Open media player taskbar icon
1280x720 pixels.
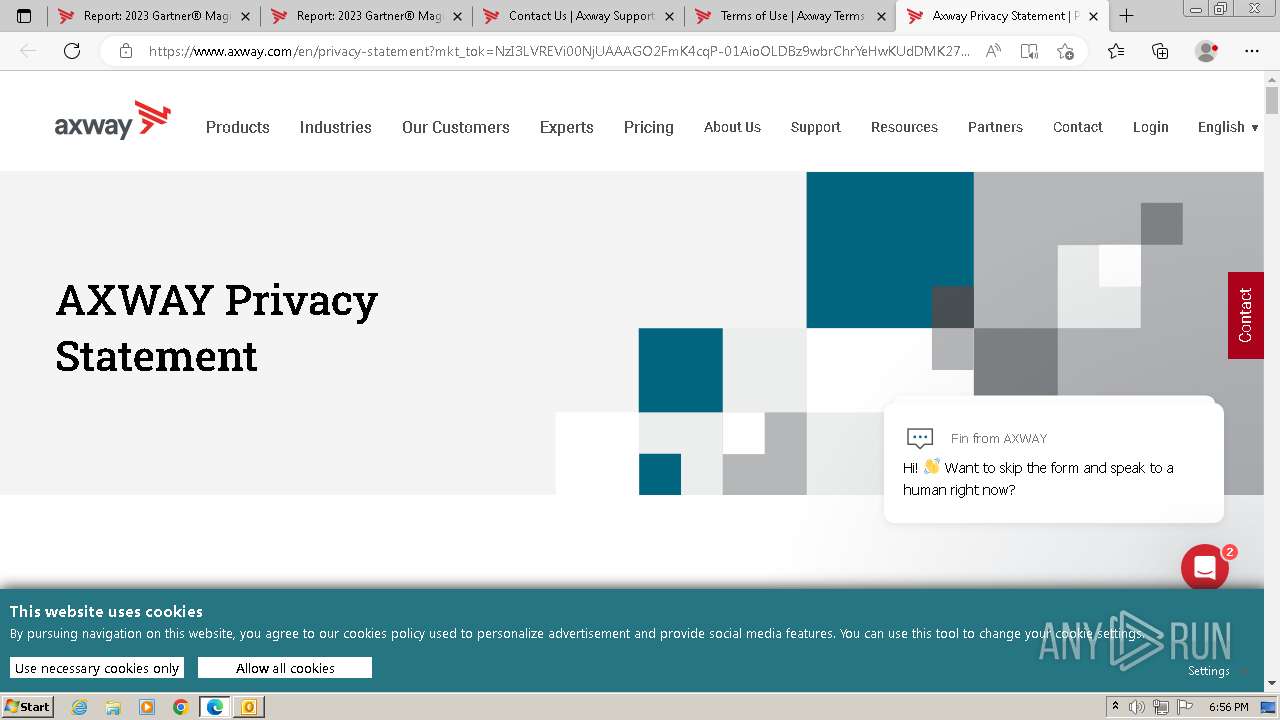click(147, 707)
